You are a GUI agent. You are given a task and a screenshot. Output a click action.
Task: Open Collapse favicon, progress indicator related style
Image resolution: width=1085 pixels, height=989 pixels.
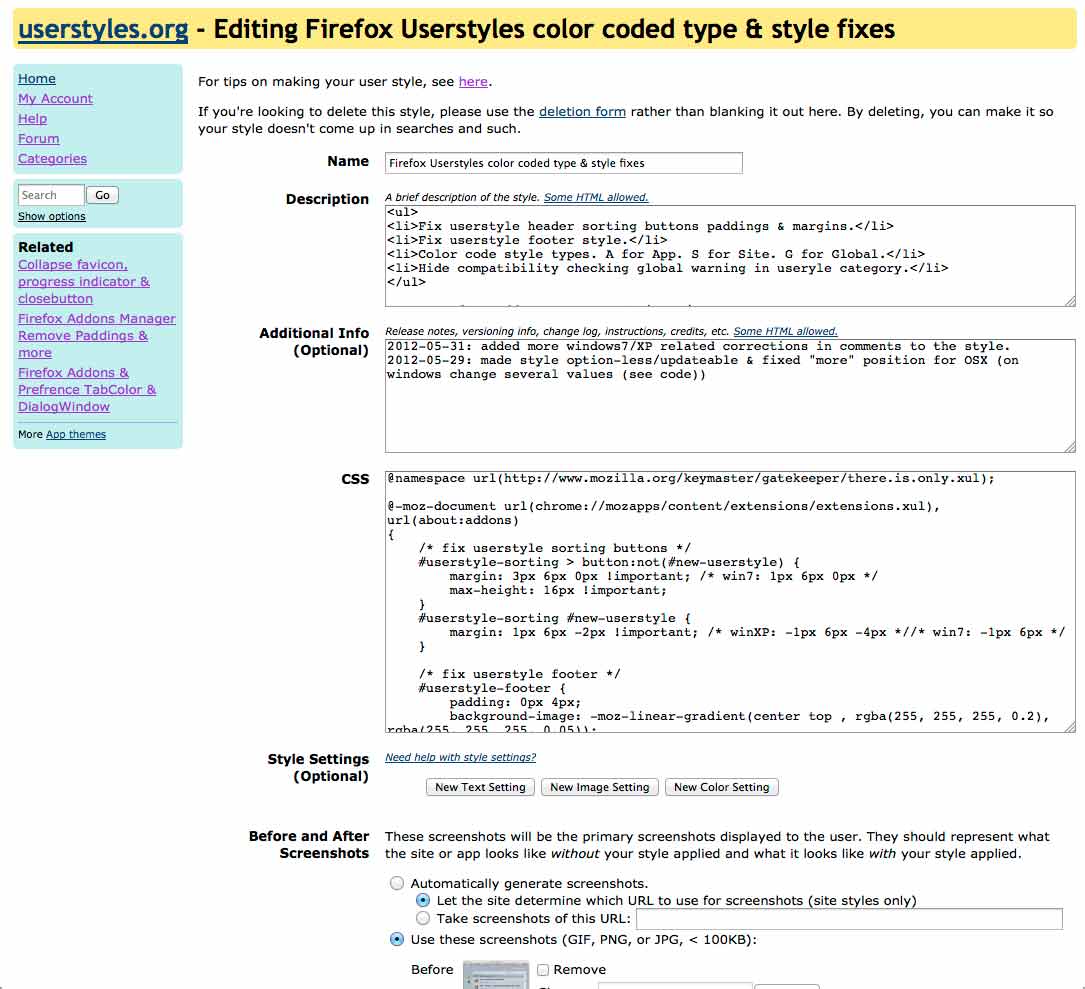pyautogui.click(x=84, y=282)
